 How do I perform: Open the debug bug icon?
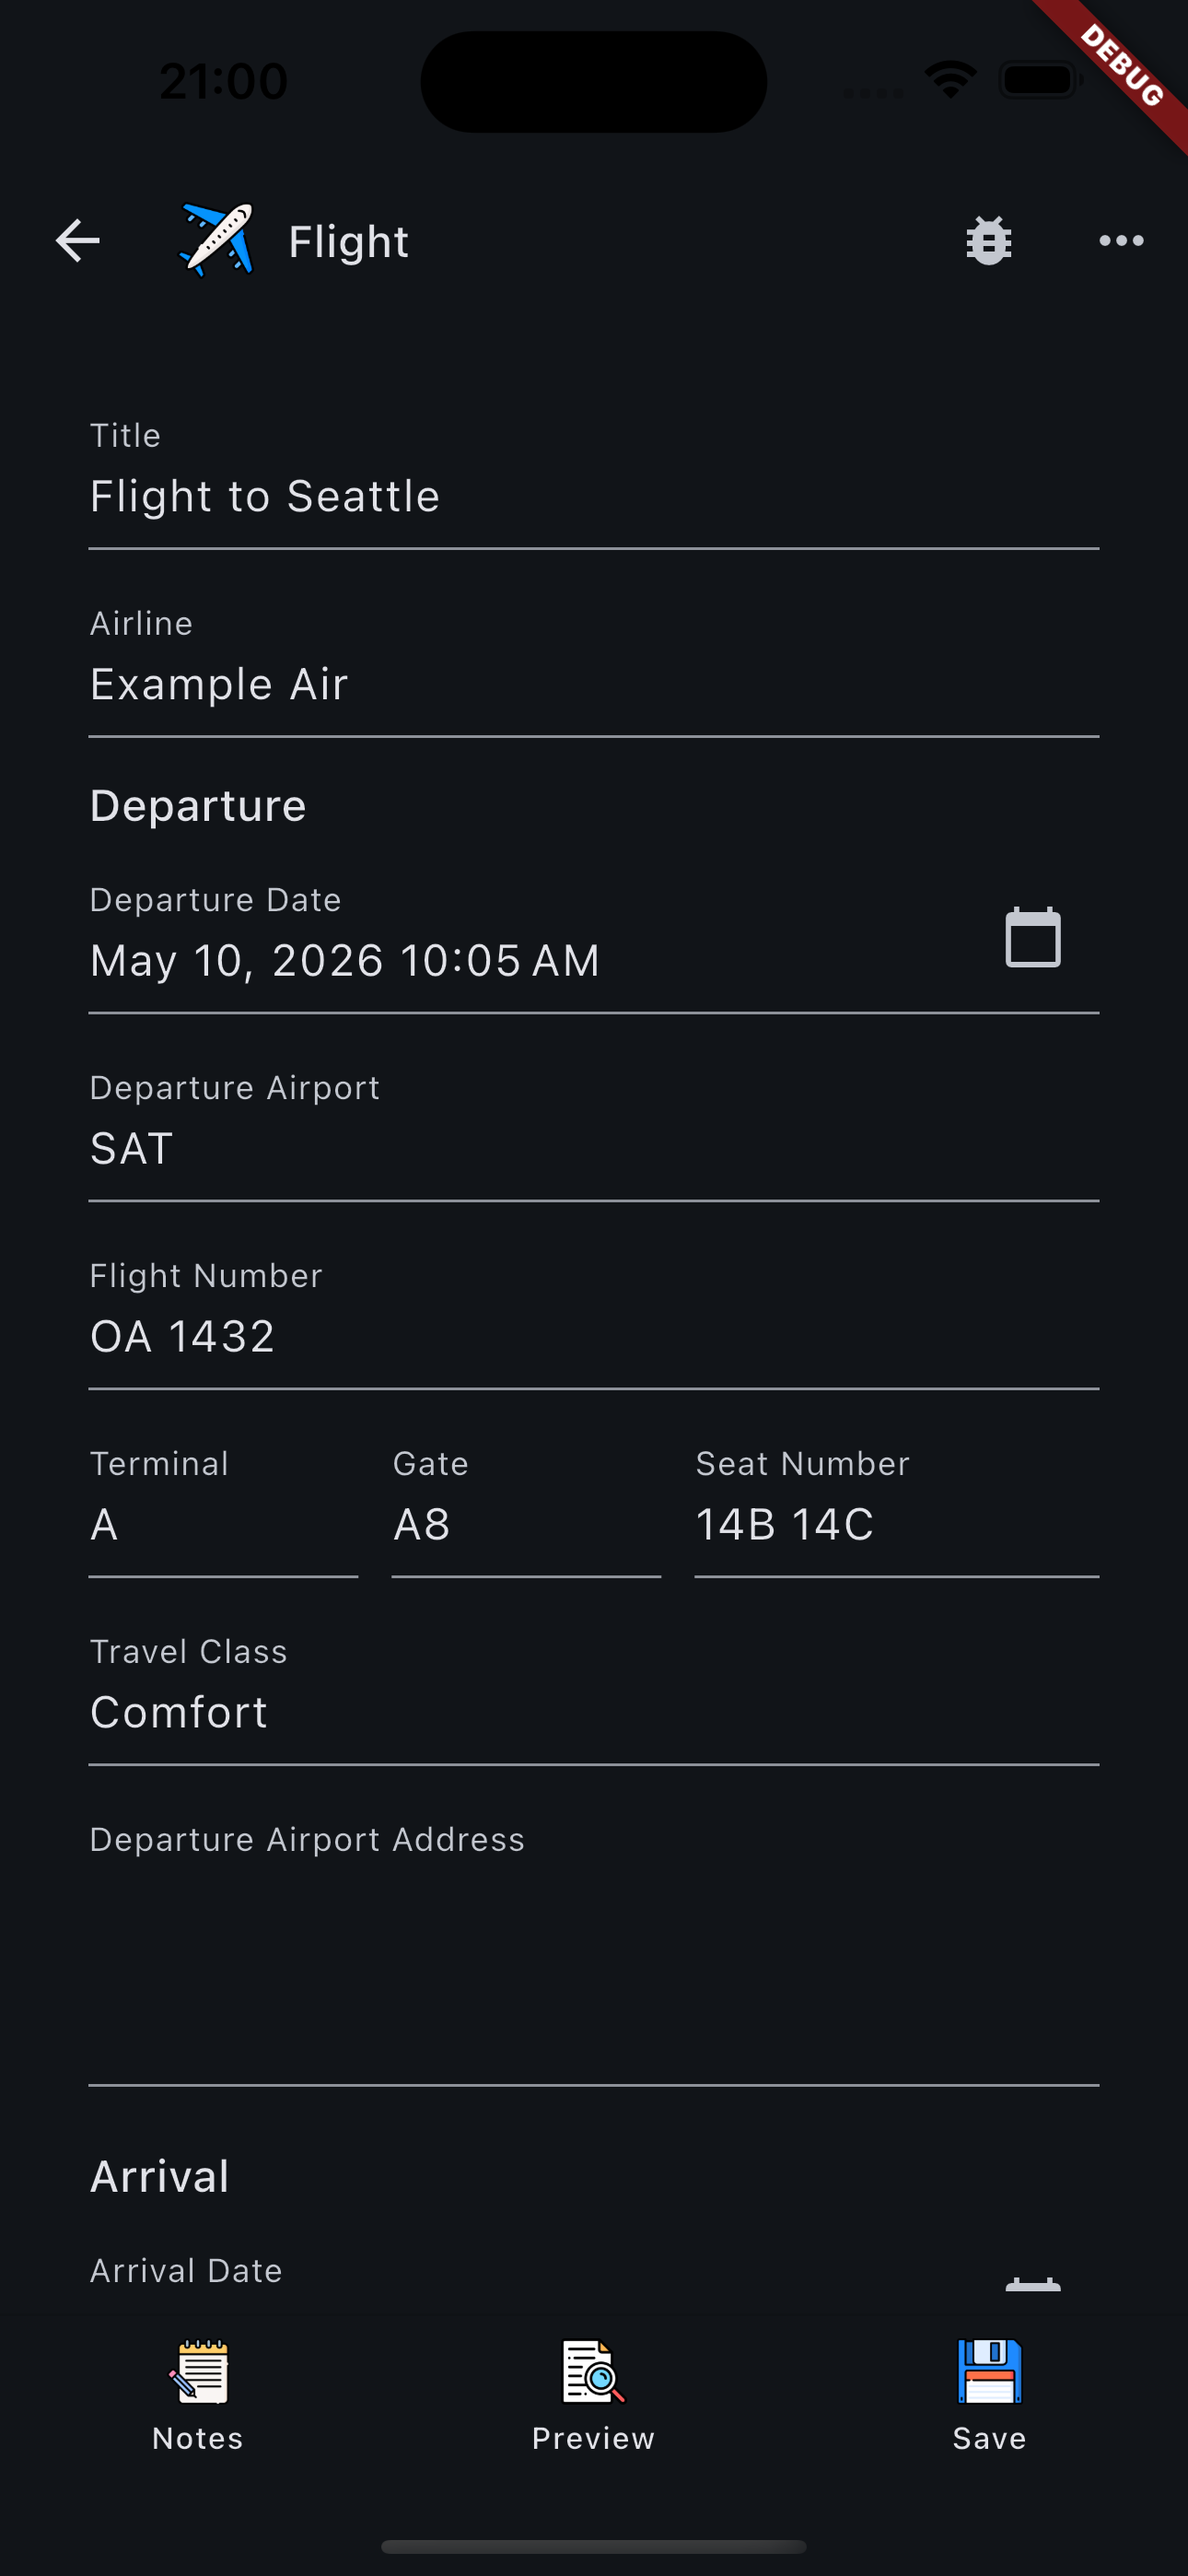(989, 241)
